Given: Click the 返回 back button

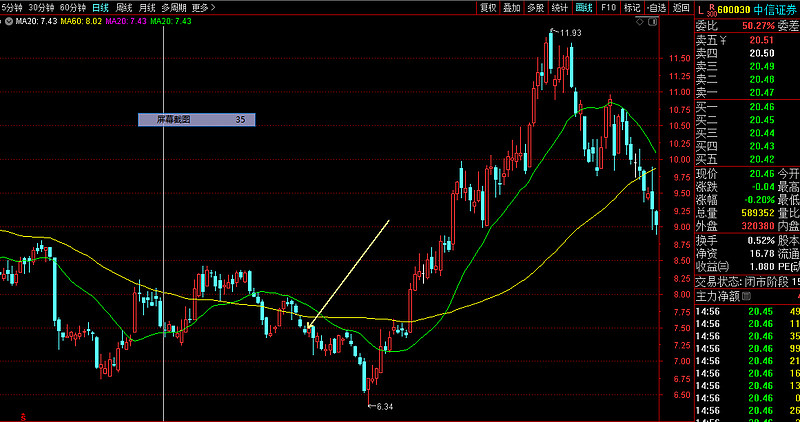Looking at the screenshot, I should [x=681, y=8].
